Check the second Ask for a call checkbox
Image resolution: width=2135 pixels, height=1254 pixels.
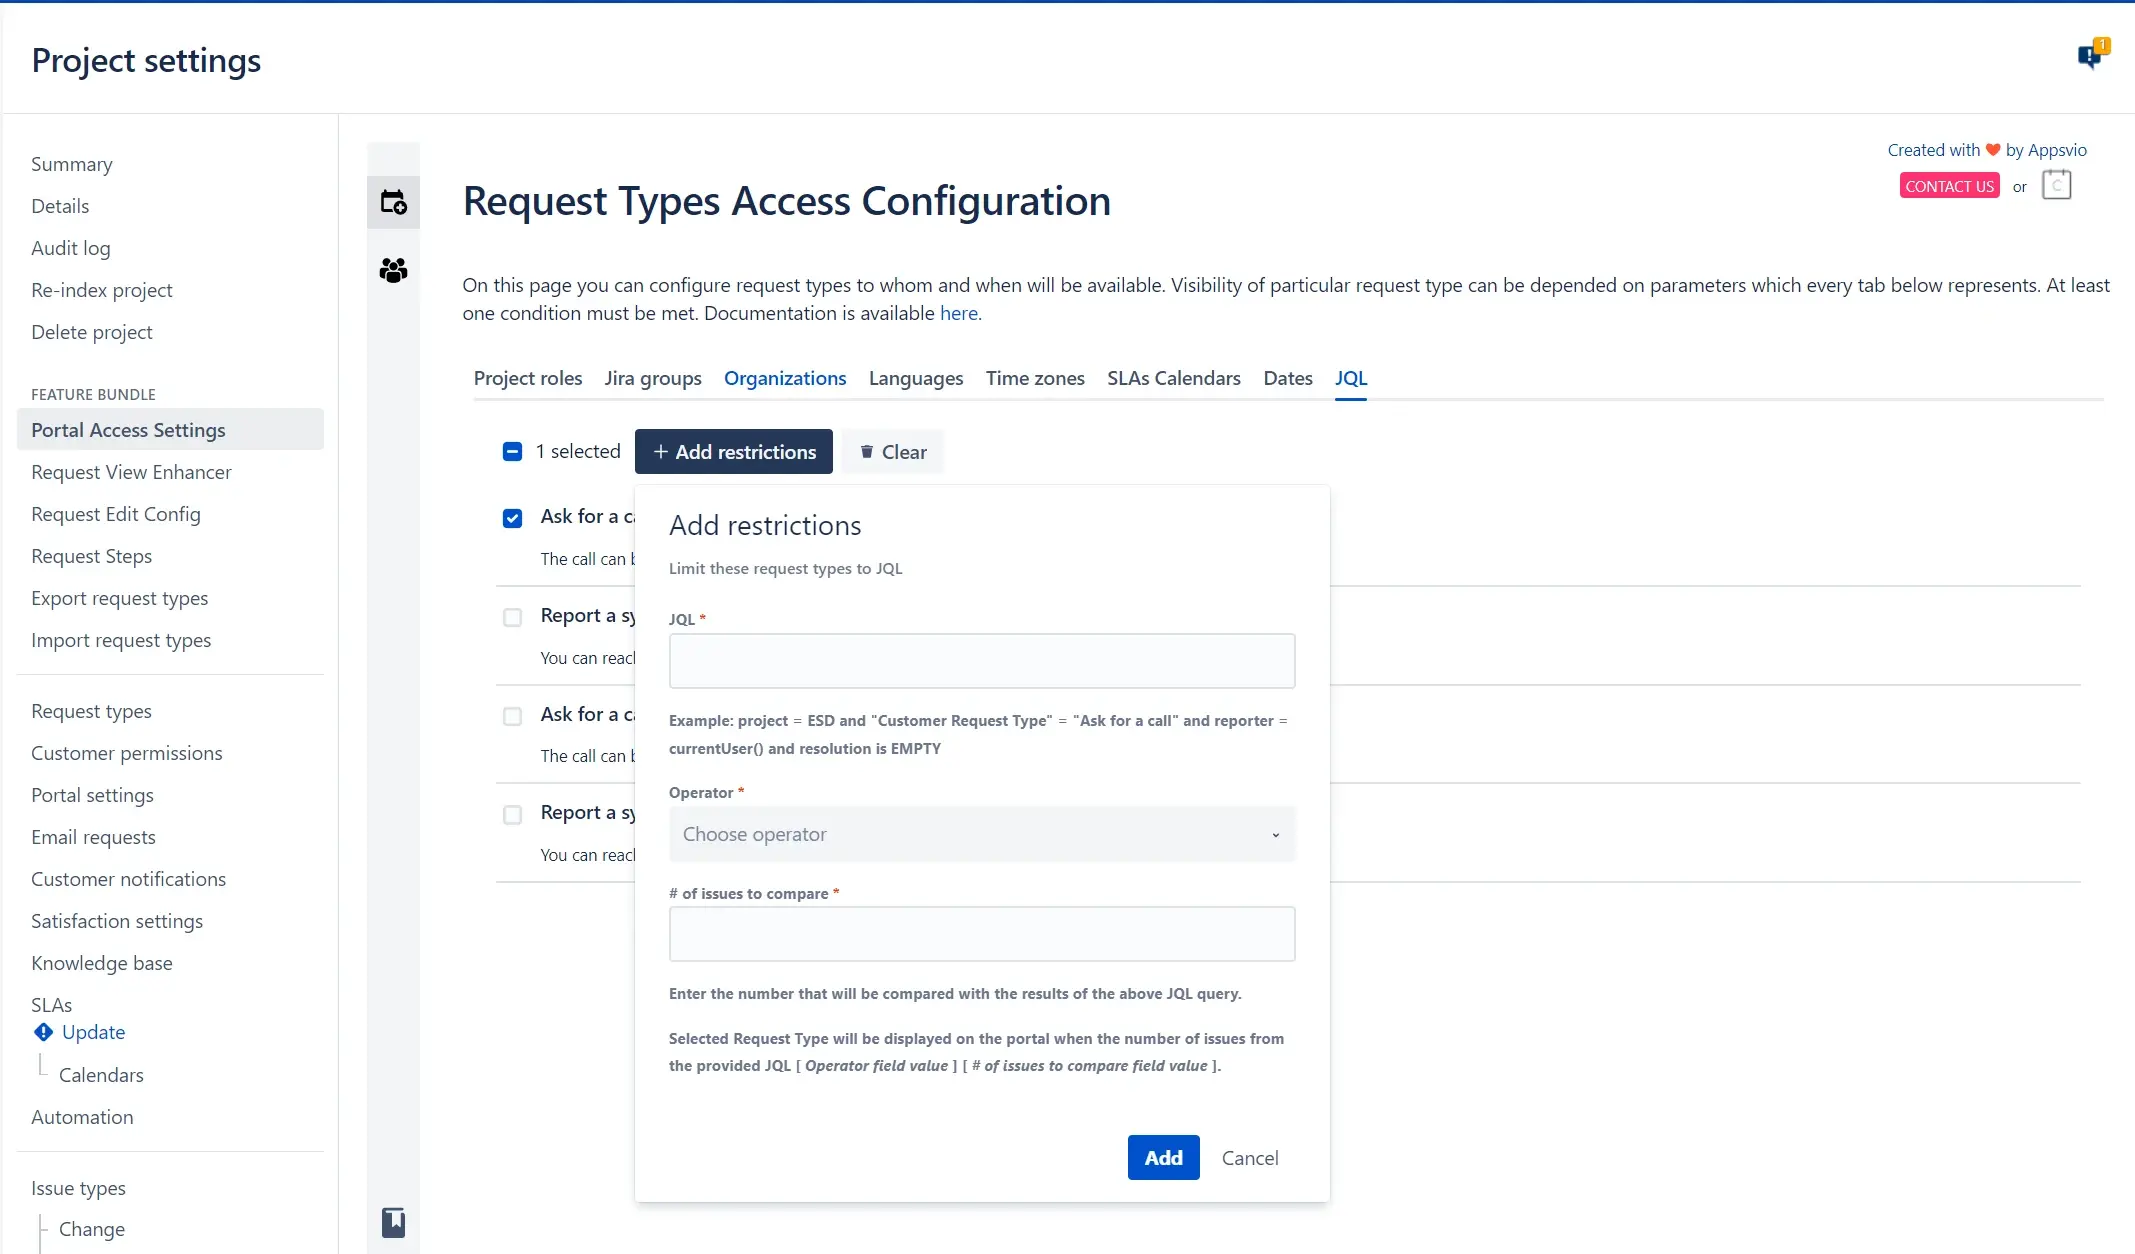pyautogui.click(x=512, y=716)
